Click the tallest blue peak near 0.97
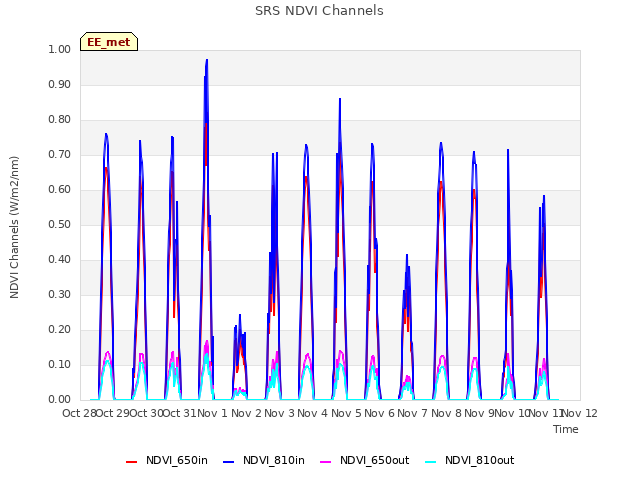 207,60
